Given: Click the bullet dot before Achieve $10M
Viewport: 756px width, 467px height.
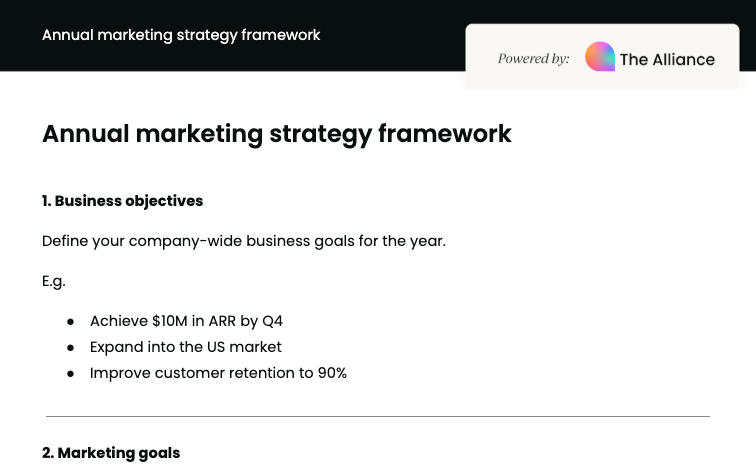Looking at the screenshot, I should click(71, 321).
